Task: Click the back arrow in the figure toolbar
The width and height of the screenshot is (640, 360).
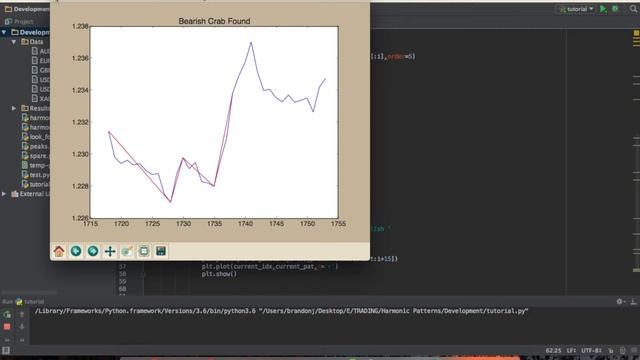Action: click(x=76, y=251)
